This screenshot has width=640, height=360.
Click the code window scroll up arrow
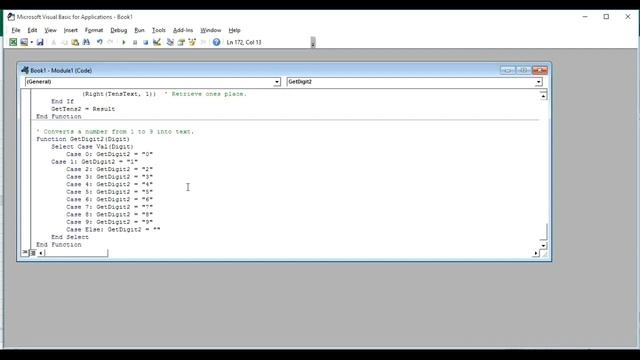(x=543, y=96)
